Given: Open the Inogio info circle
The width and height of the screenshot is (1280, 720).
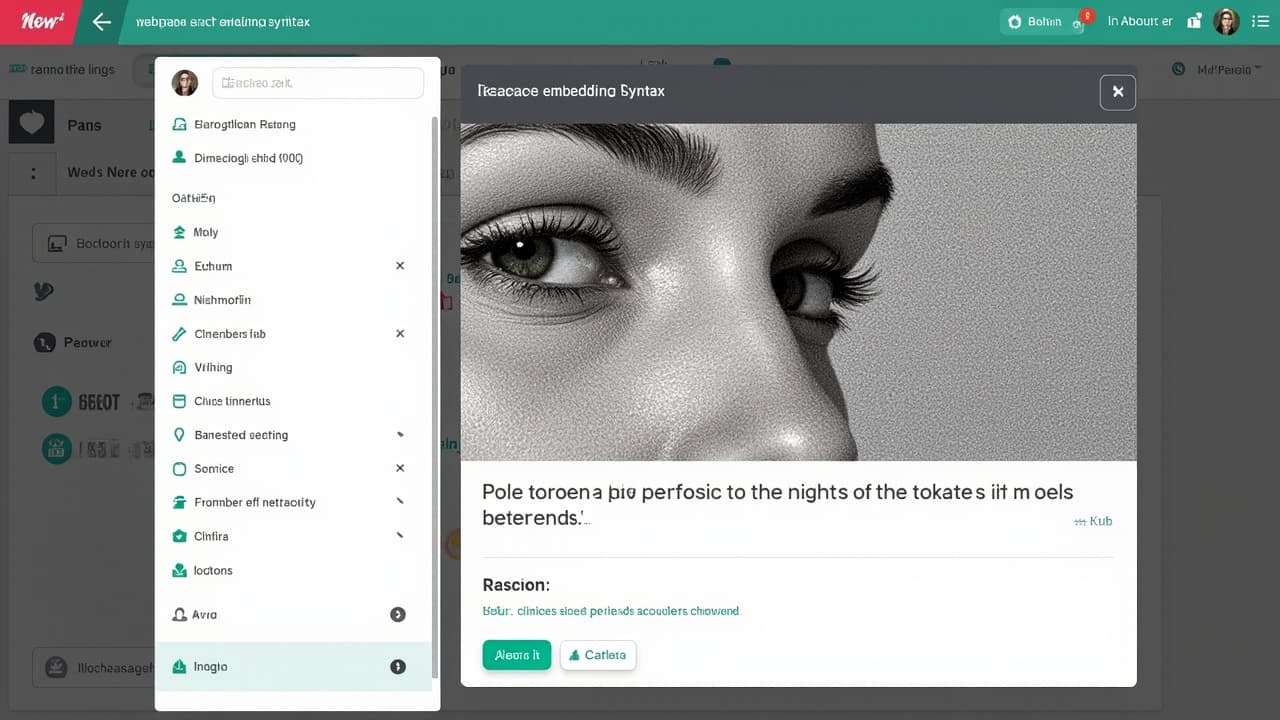Looking at the screenshot, I should (x=397, y=667).
